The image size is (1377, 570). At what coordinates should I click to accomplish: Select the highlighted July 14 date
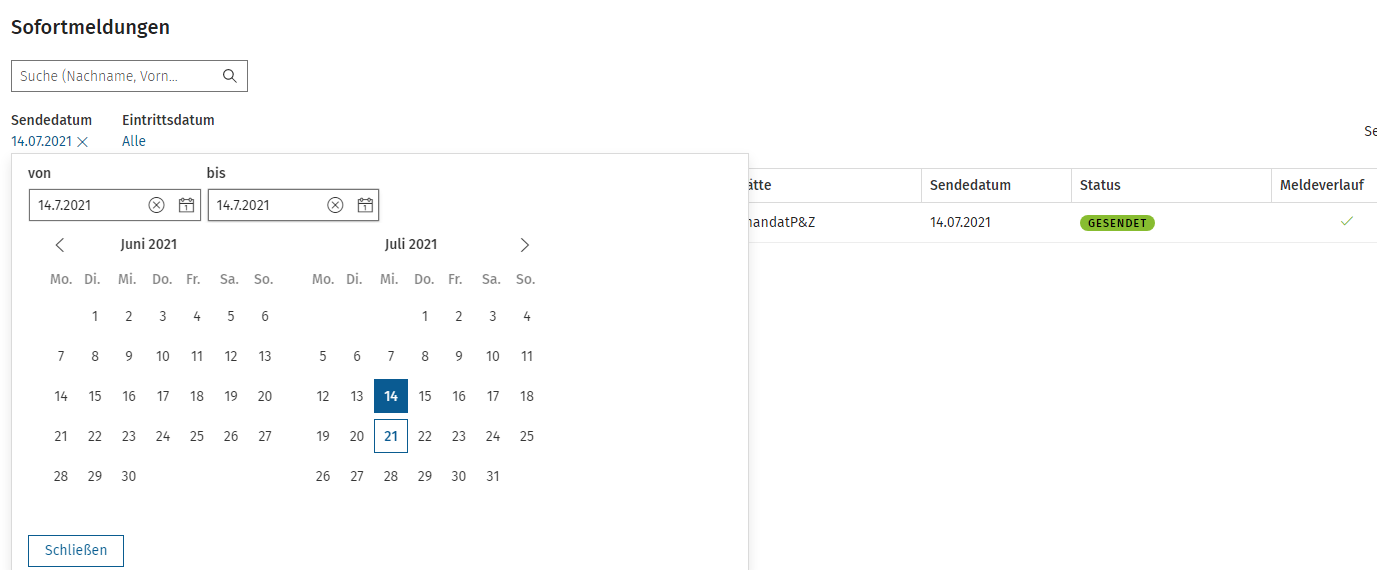391,396
